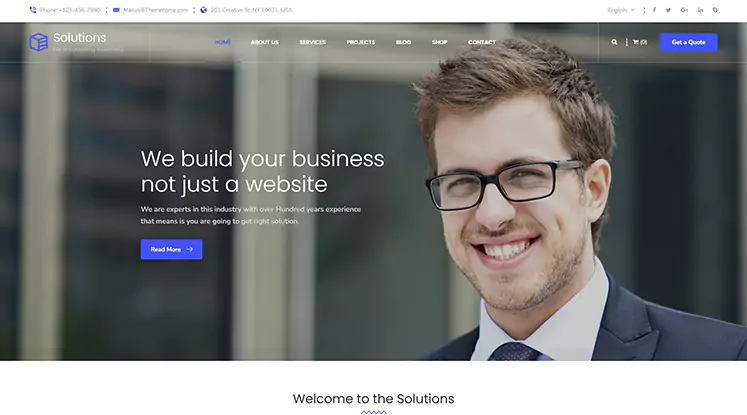
Task: Click the Get a Quote button
Action: 688,42
